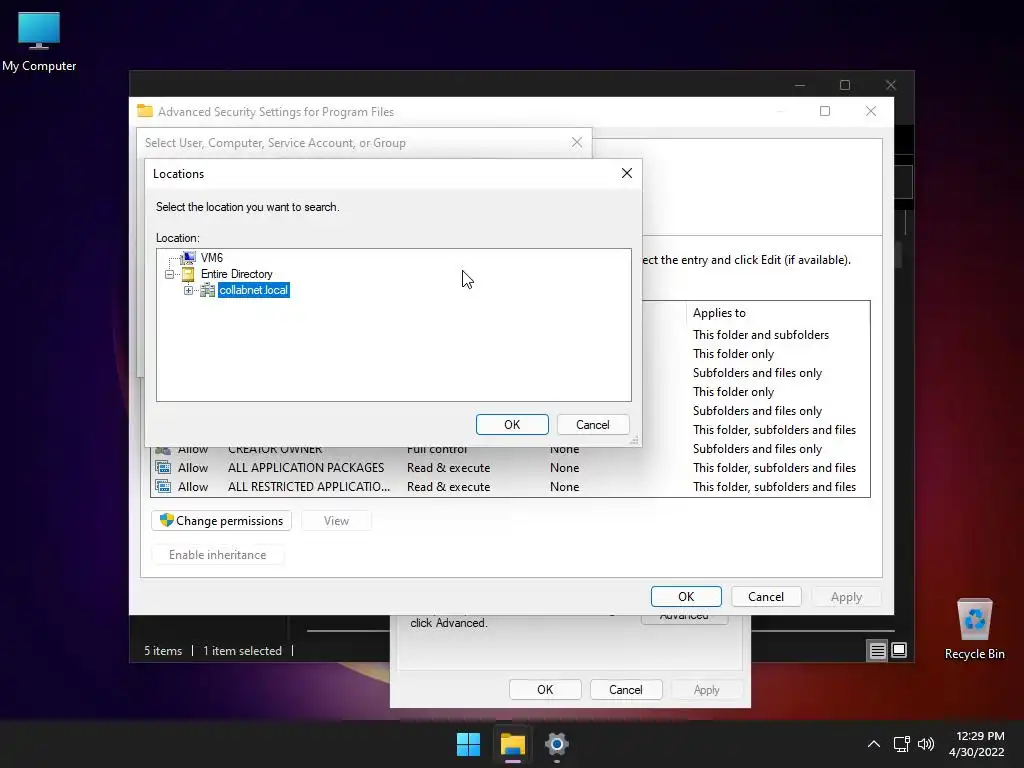Switch File Explorer to details view

click(x=877, y=650)
